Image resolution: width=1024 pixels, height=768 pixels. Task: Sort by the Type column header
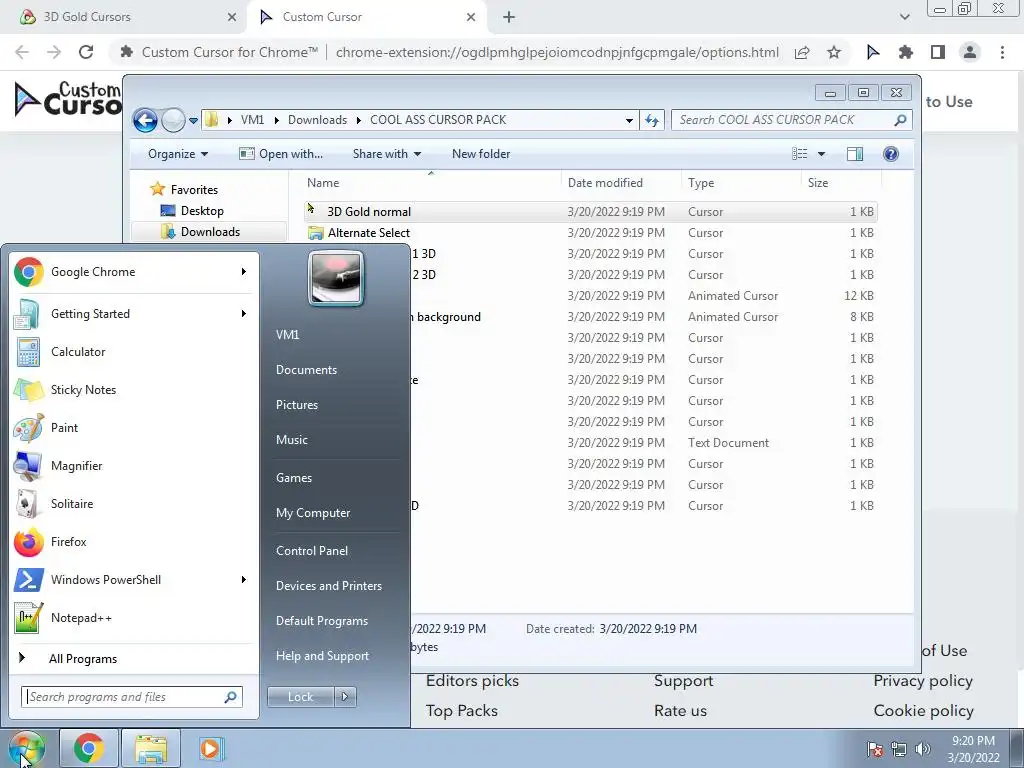741,183
